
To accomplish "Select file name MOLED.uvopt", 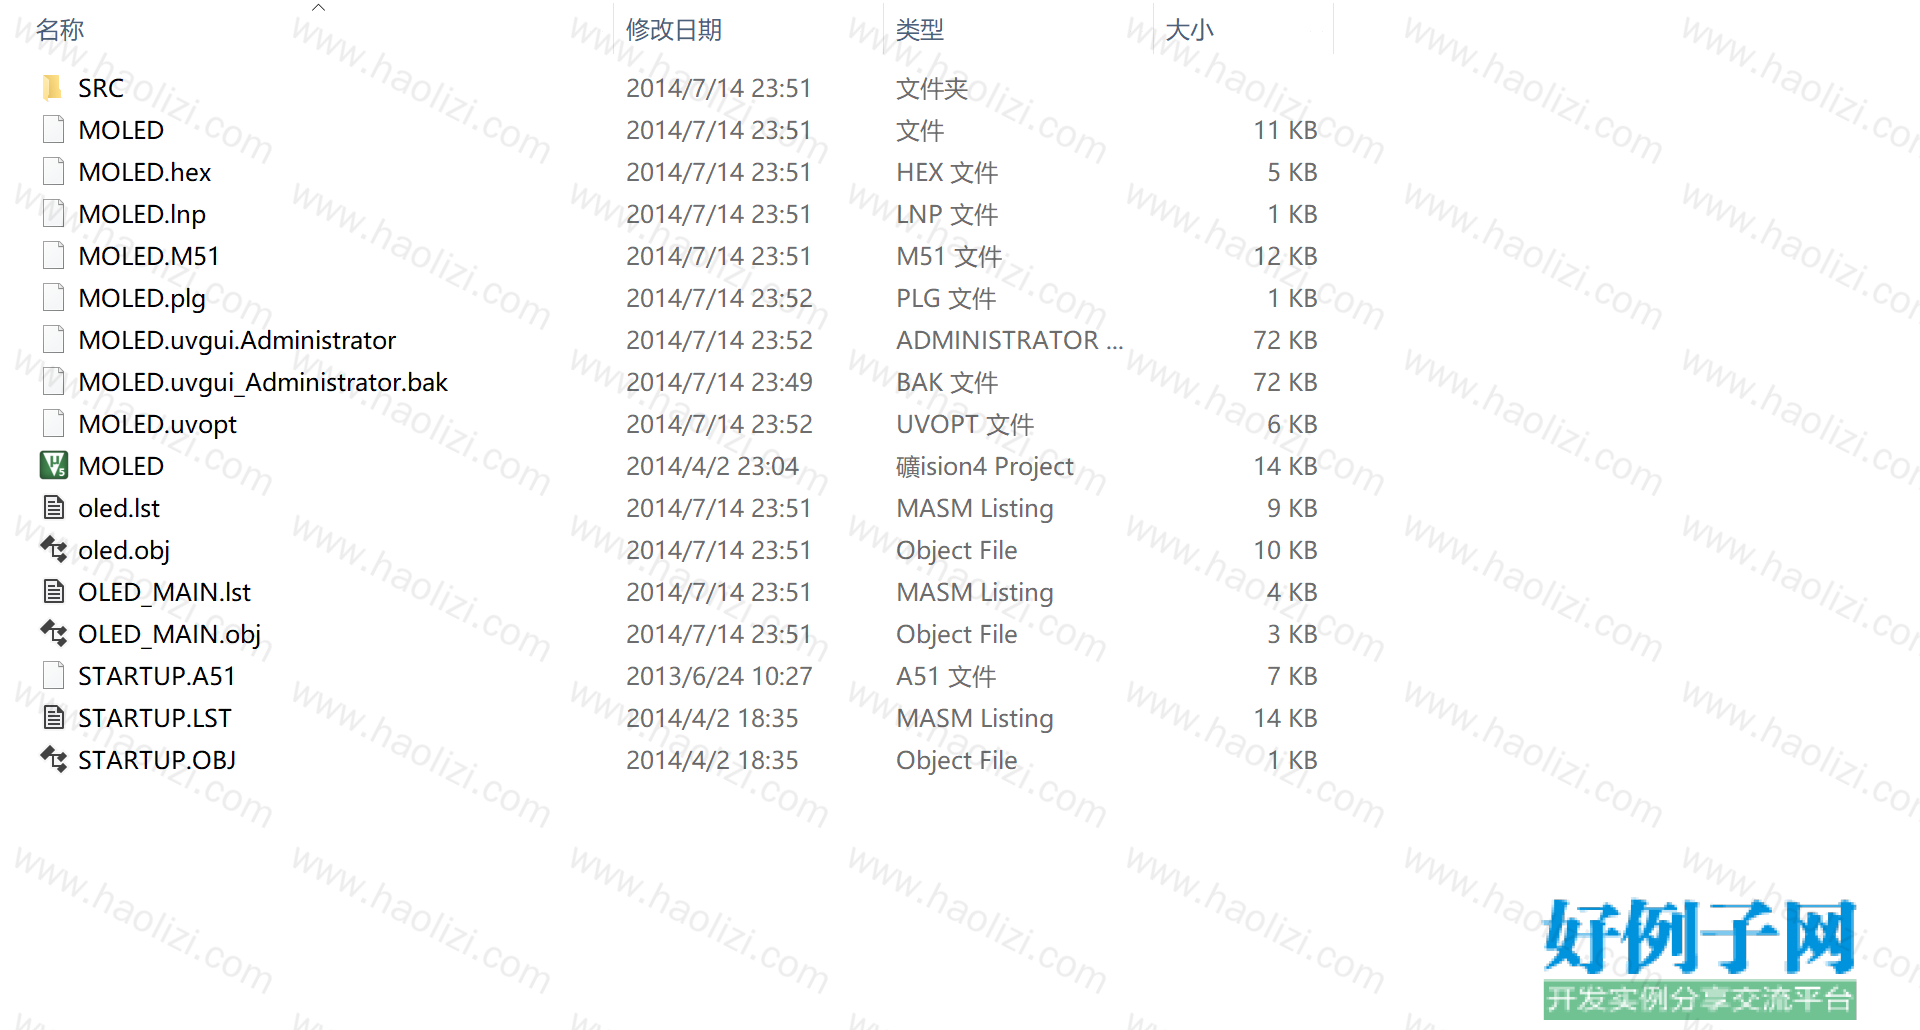I will tap(158, 424).
